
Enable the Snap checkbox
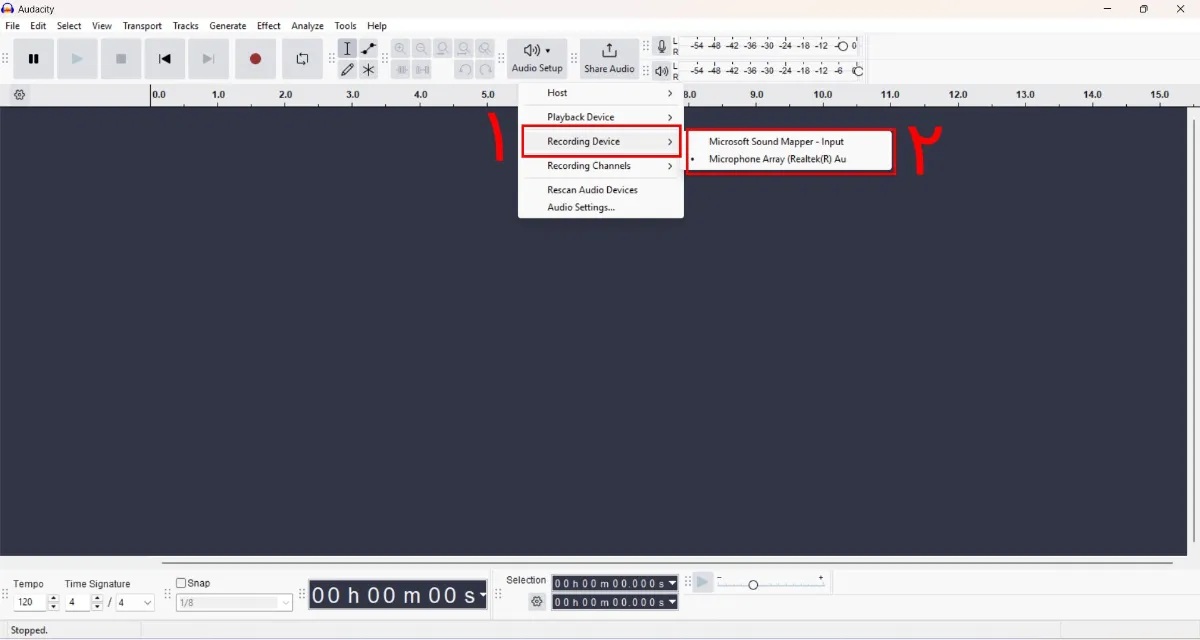[181, 582]
